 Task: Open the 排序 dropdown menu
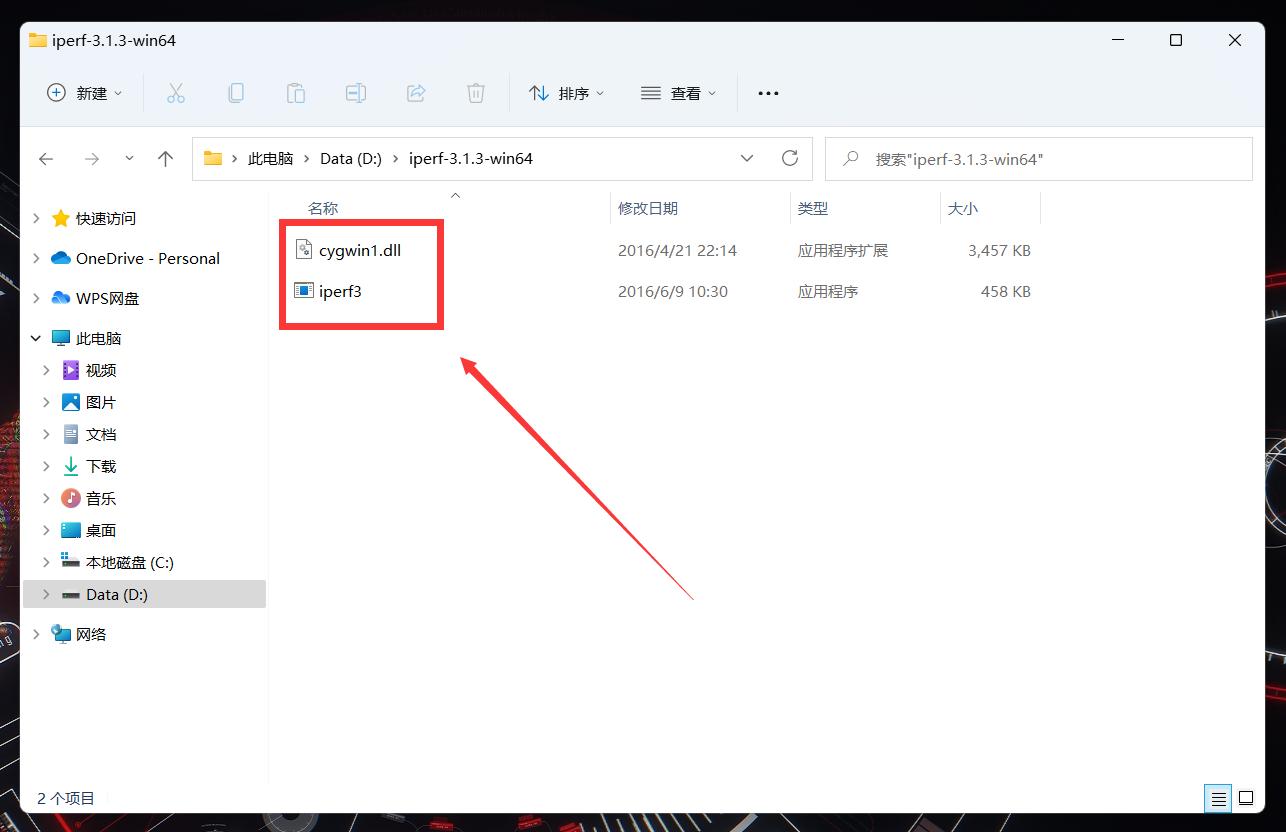pyautogui.click(x=567, y=93)
